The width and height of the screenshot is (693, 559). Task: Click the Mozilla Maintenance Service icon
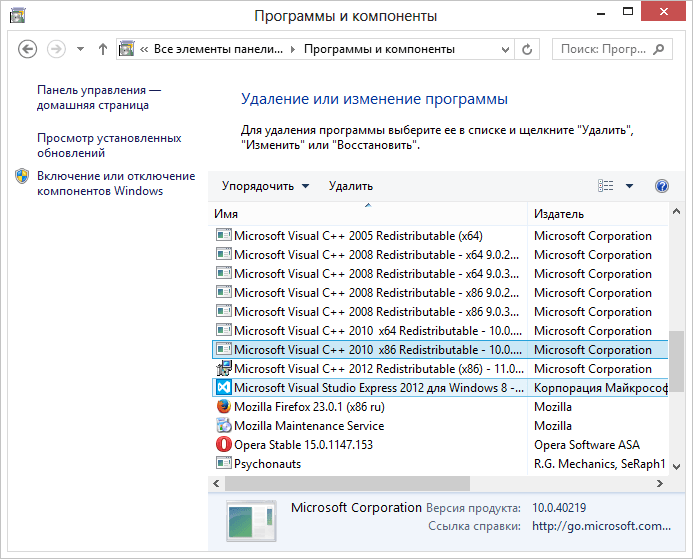tap(224, 426)
